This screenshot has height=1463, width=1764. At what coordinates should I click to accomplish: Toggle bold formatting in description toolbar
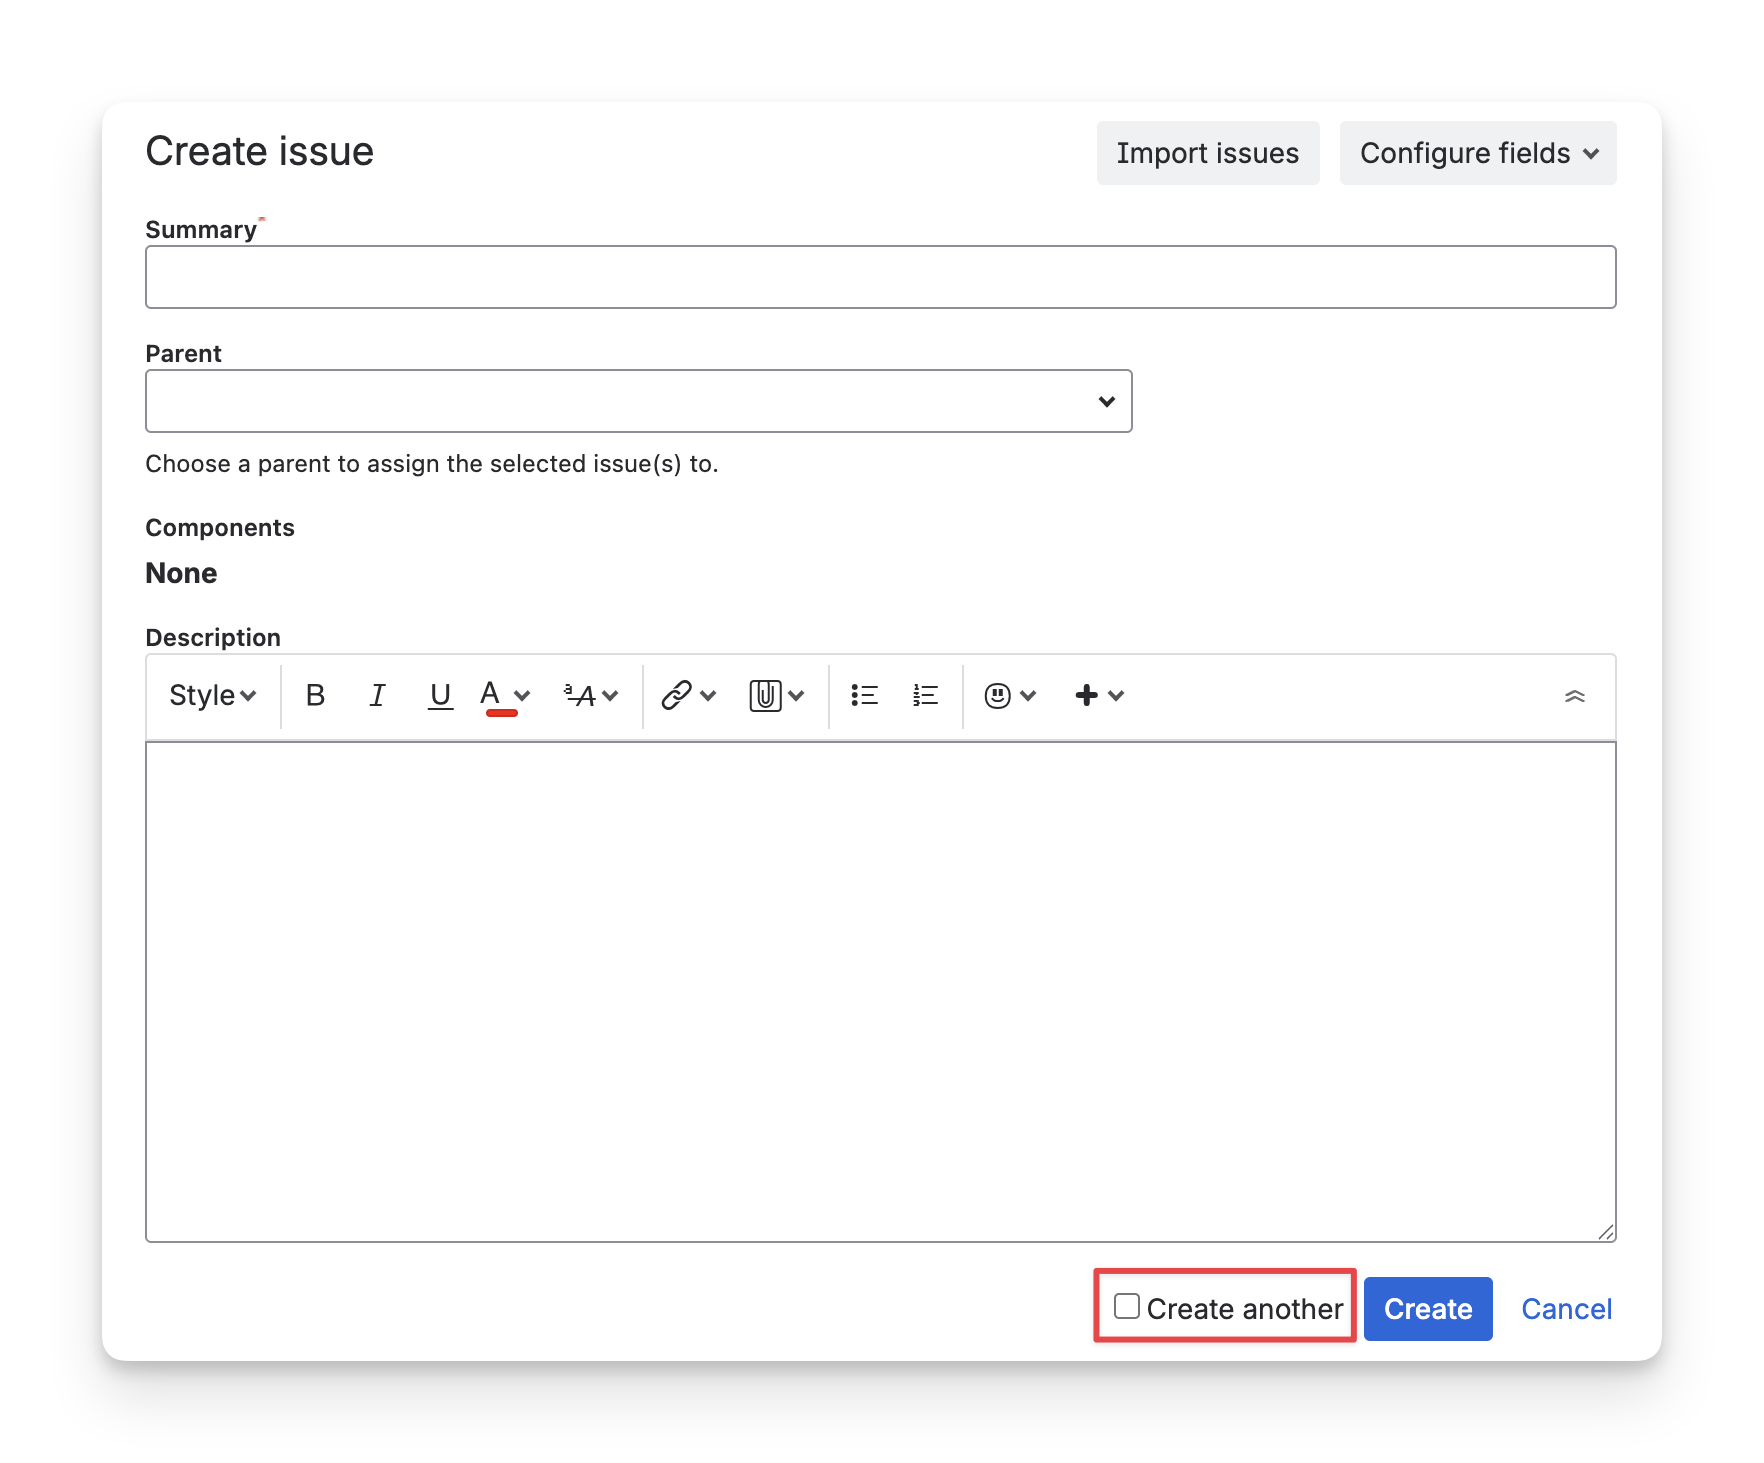pyautogui.click(x=315, y=695)
